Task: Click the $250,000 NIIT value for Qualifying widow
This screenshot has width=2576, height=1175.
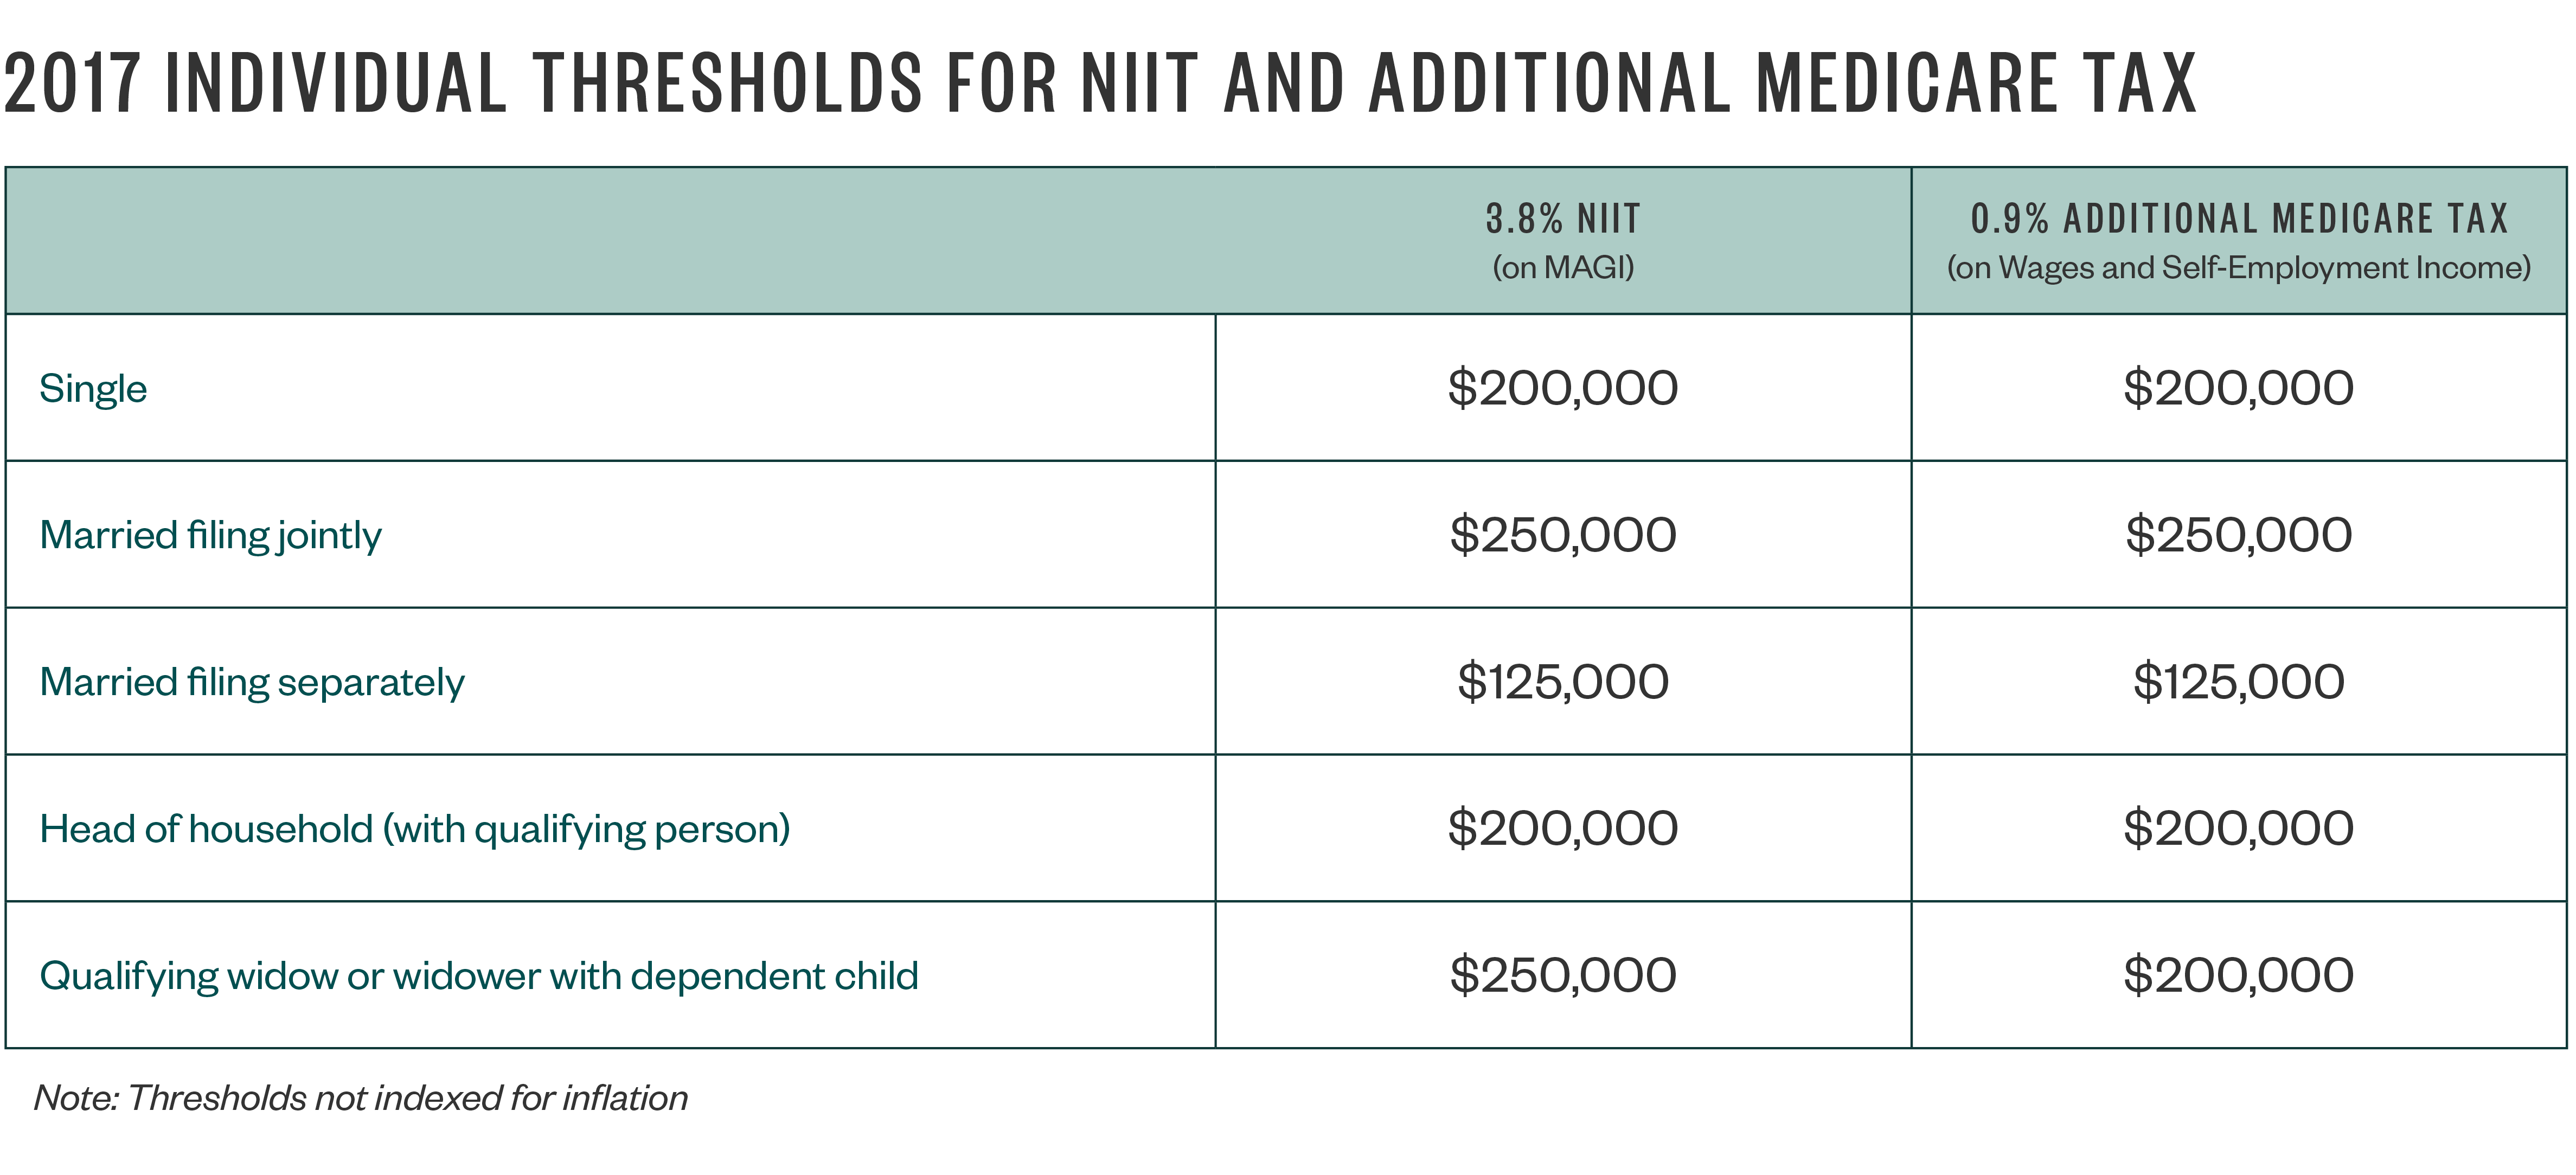Action: point(1562,976)
